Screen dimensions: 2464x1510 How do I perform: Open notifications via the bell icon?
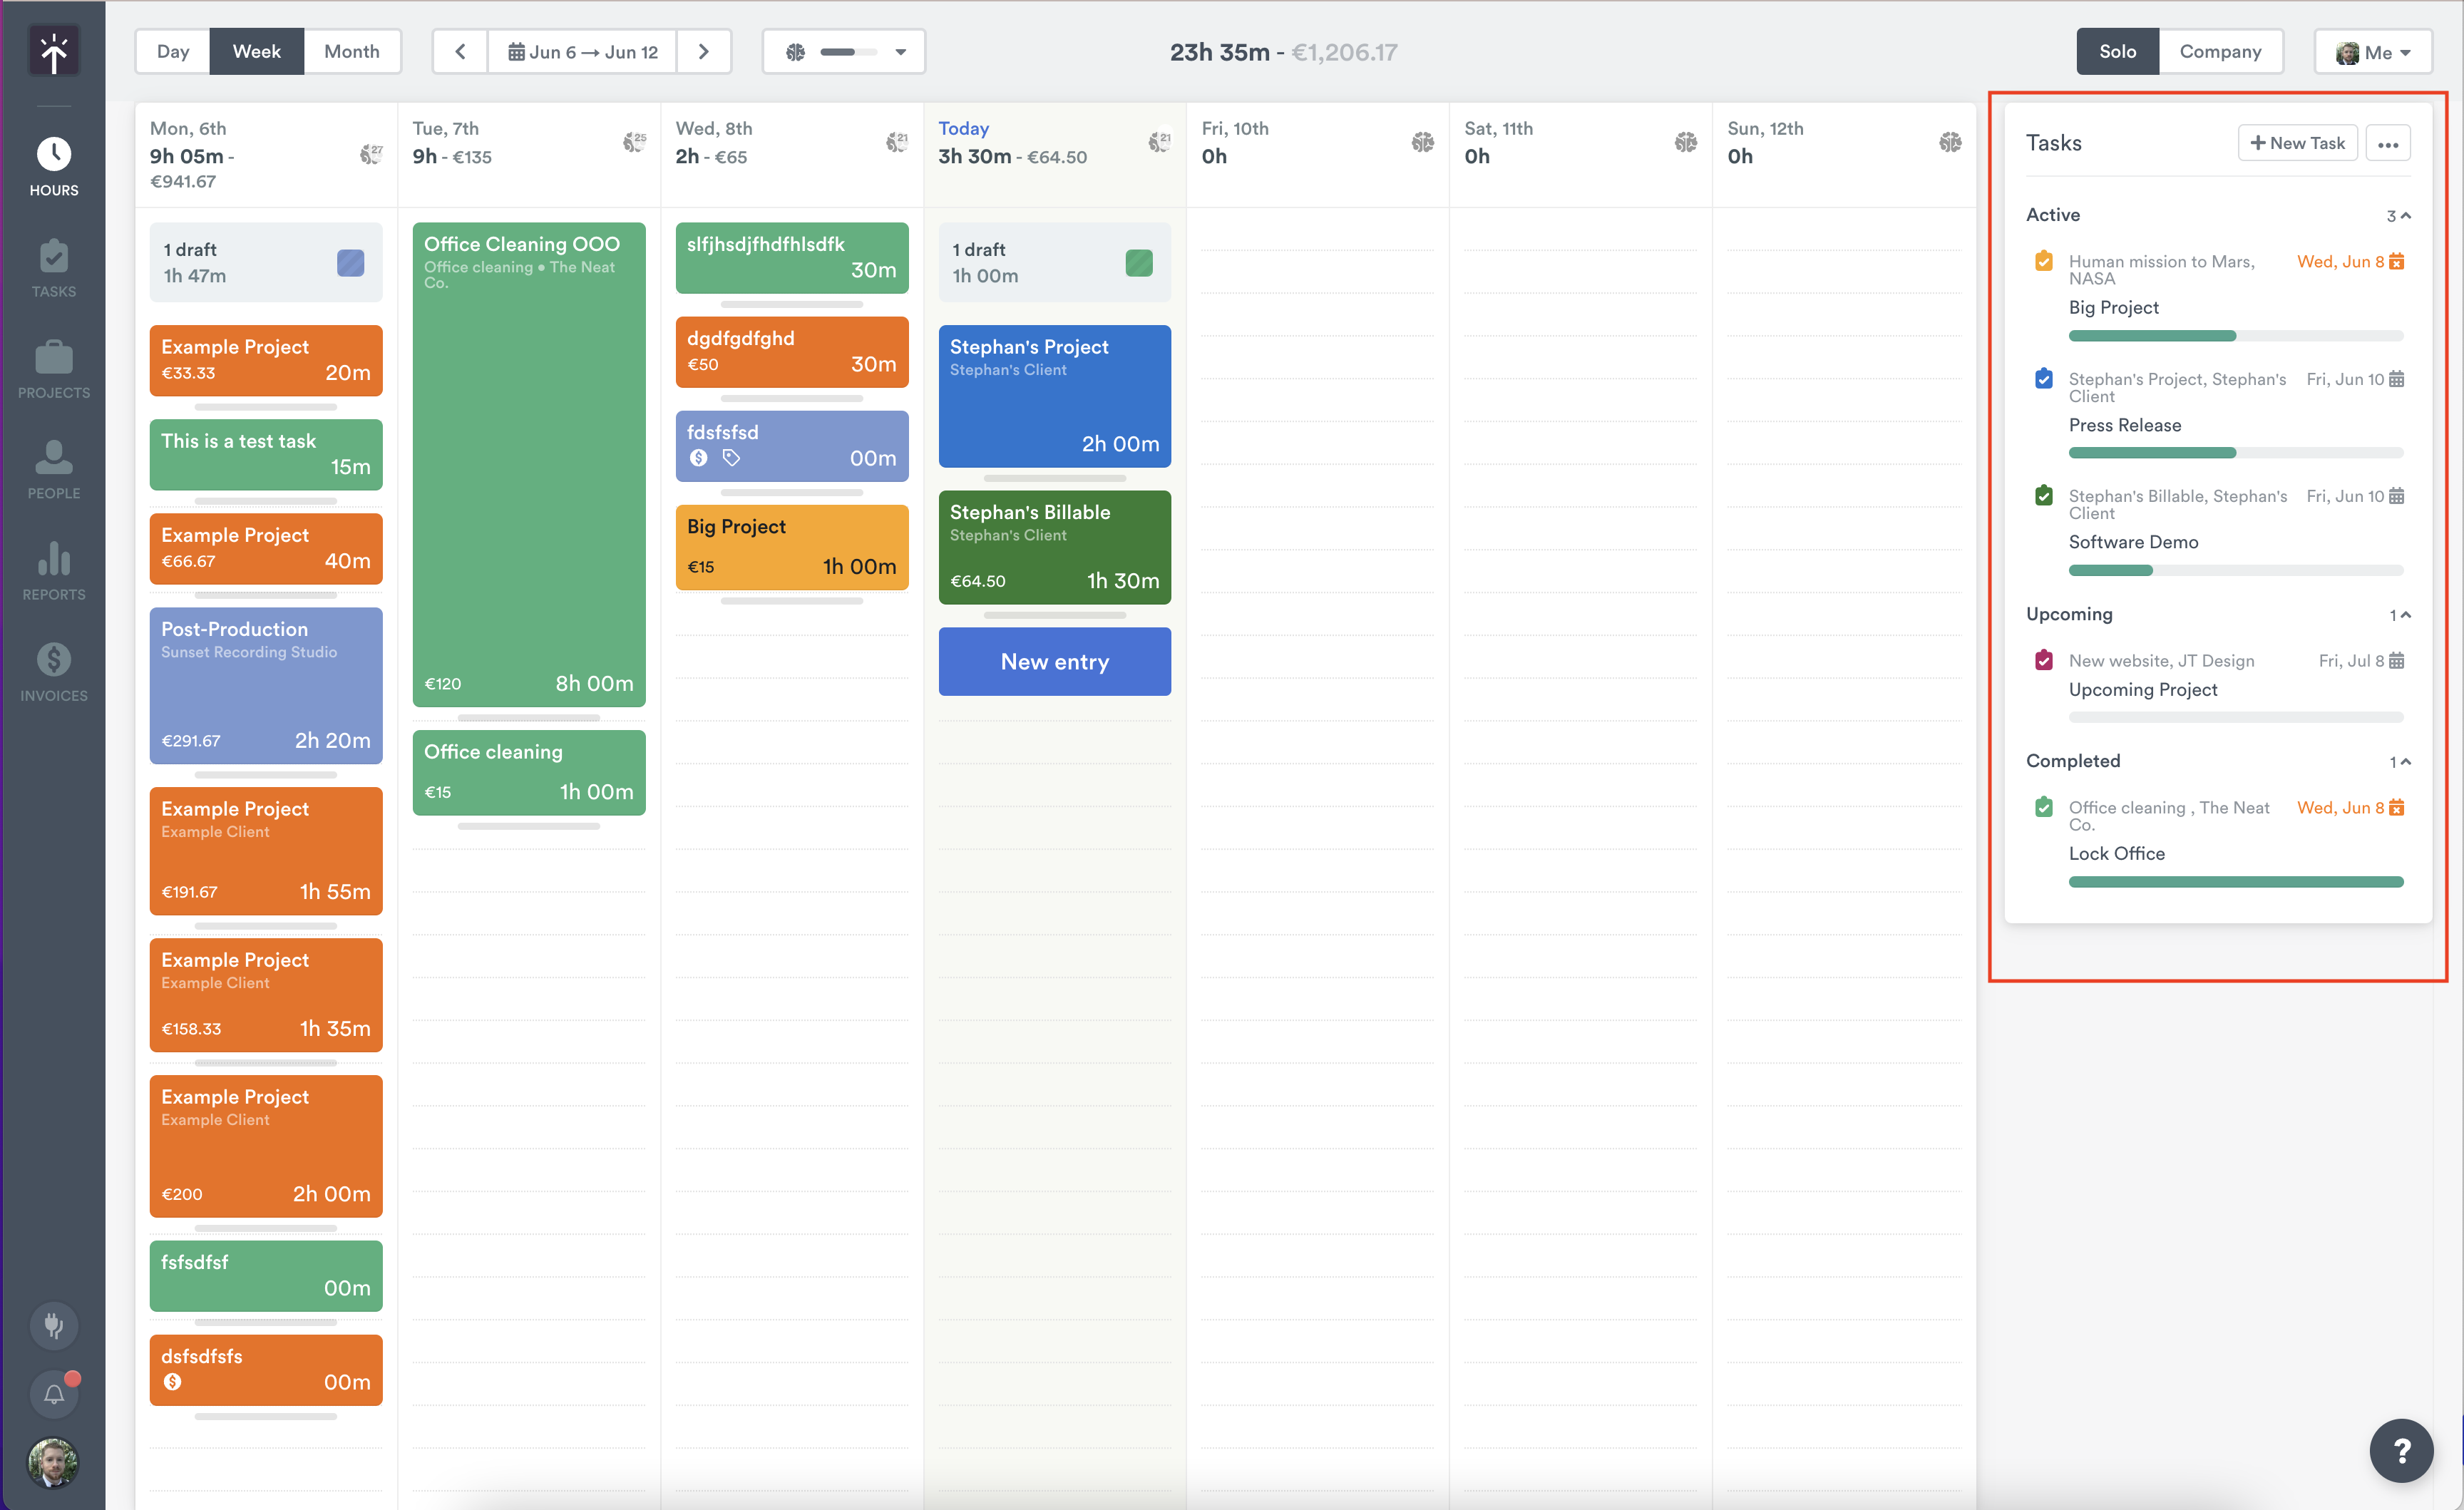point(53,1393)
